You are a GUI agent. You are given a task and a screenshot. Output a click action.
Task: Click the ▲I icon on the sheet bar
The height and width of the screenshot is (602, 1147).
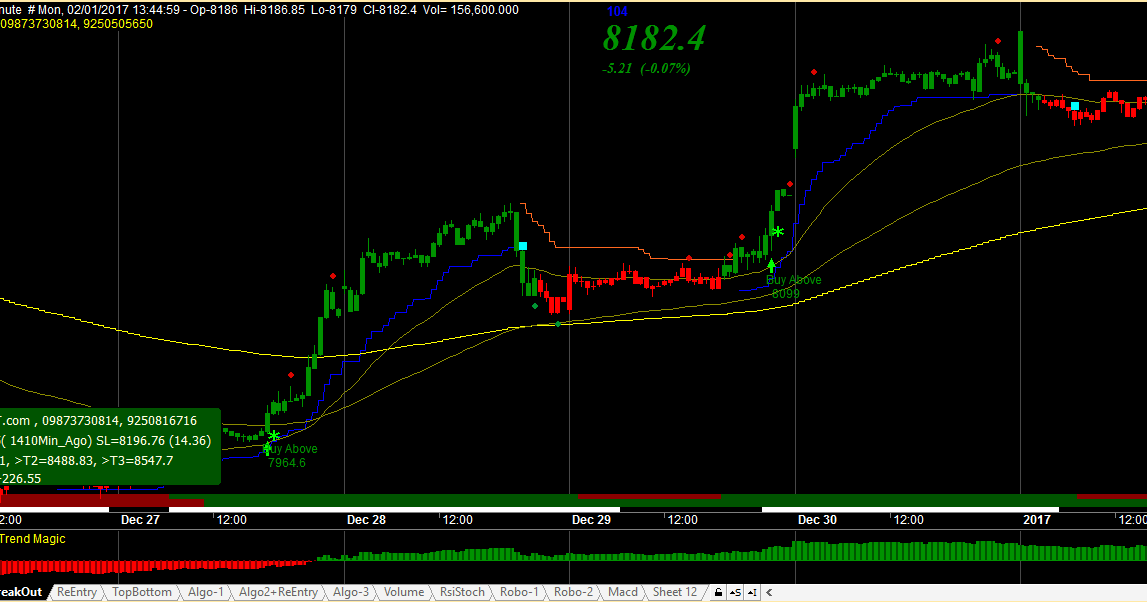coord(752,592)
